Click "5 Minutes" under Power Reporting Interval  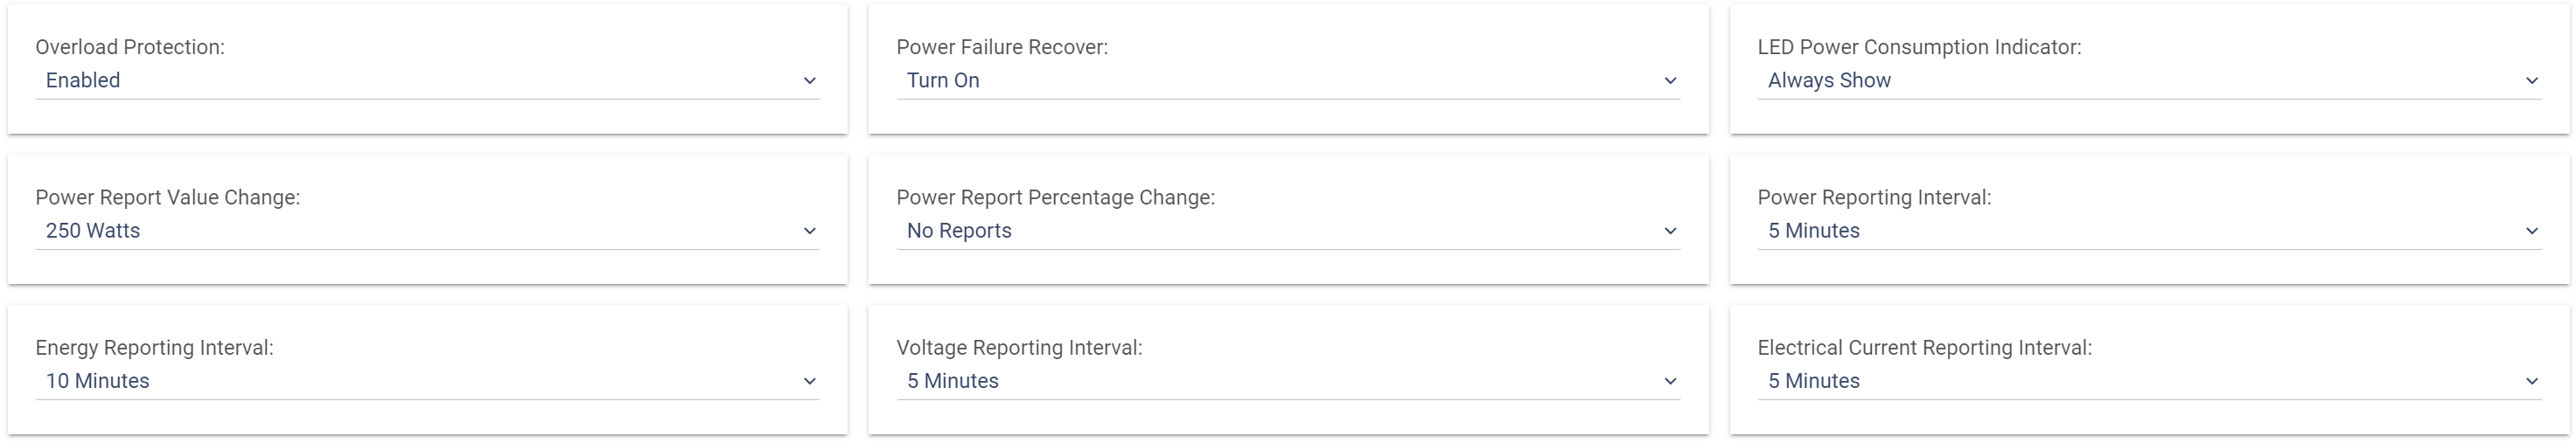click(x=1814, y=231)
